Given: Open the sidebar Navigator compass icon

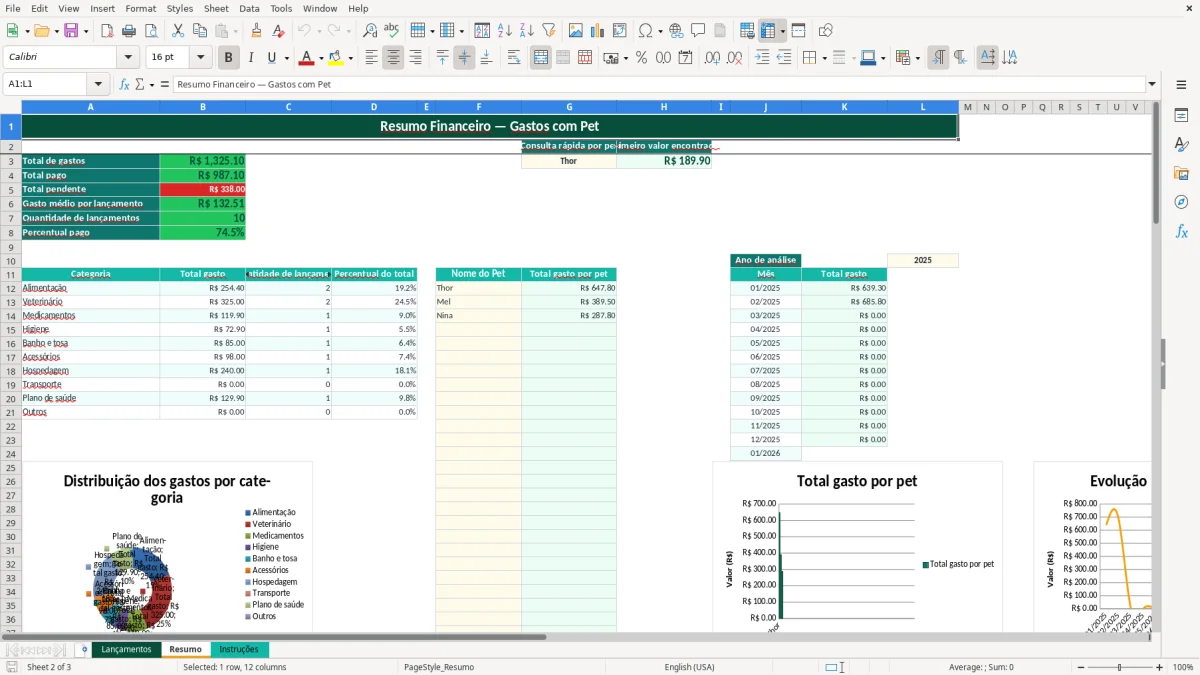Looking at the screenshot, I should point(1181,202).
